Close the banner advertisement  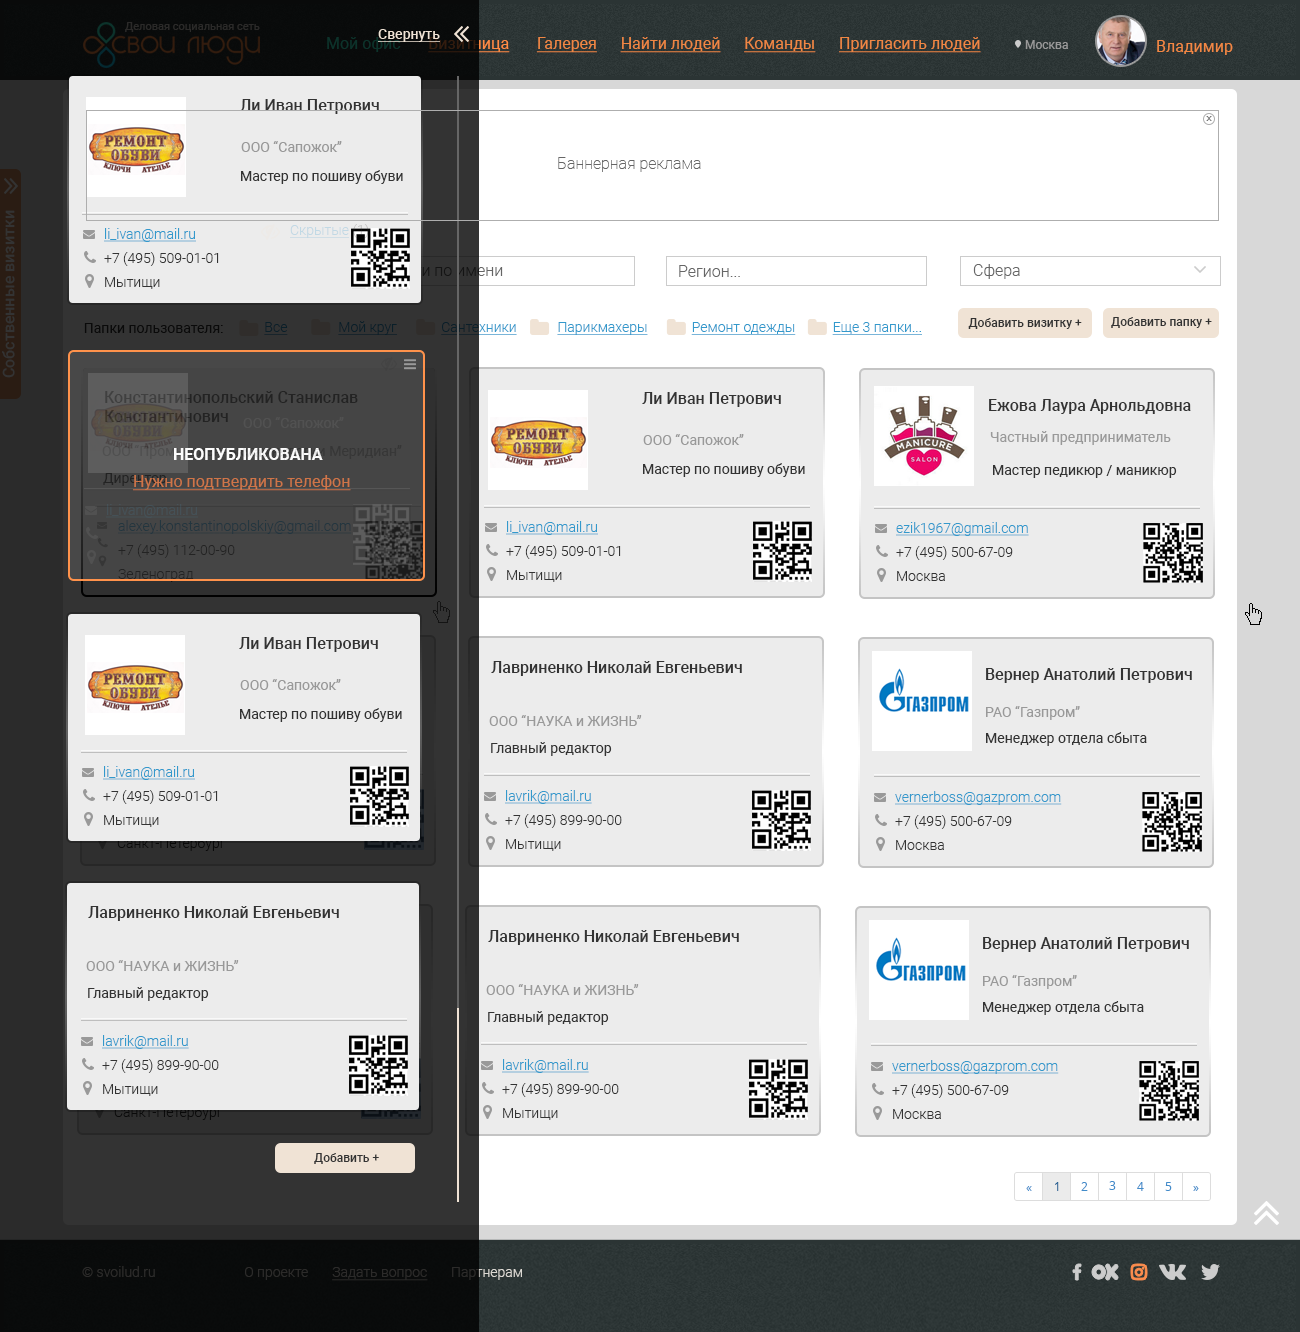pos(1209,119)
